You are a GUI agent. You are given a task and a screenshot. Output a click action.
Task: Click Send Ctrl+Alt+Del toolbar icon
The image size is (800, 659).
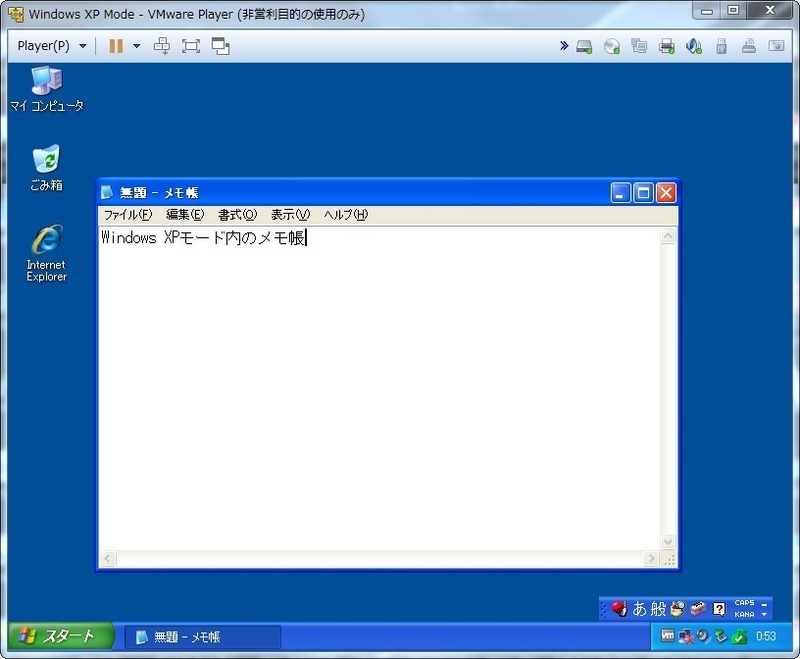pos(162,46)
